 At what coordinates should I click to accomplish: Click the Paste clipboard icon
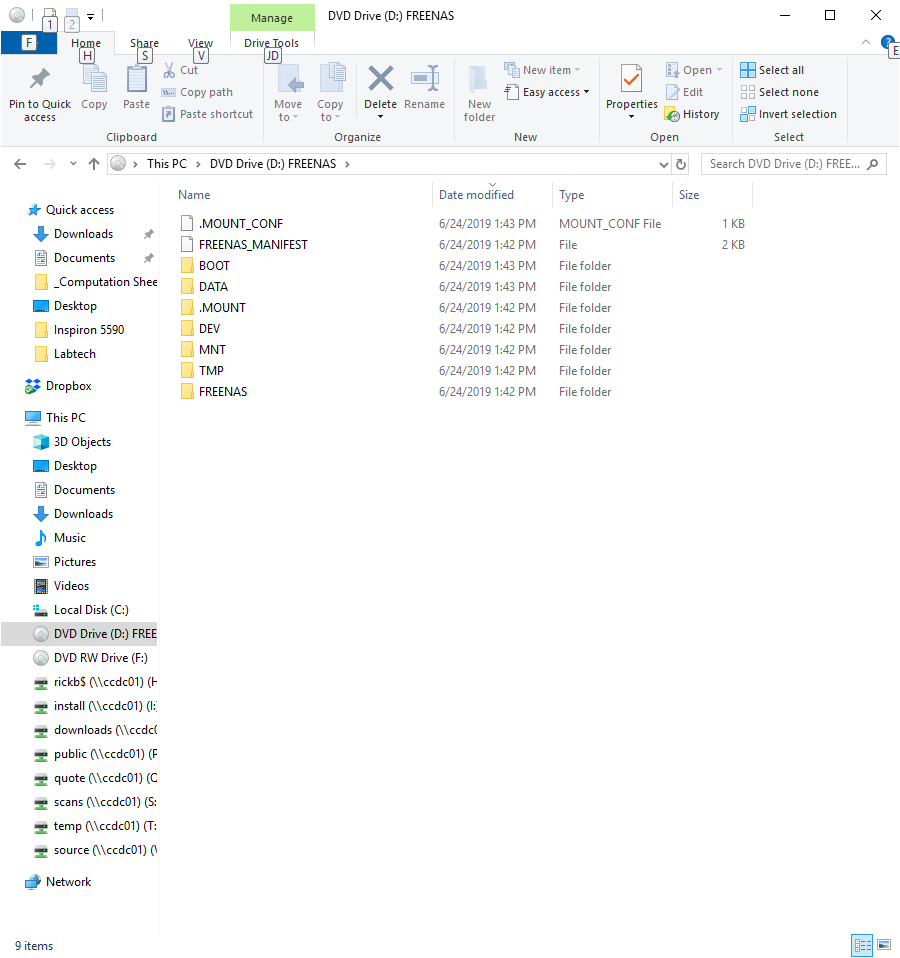[136, 79]
